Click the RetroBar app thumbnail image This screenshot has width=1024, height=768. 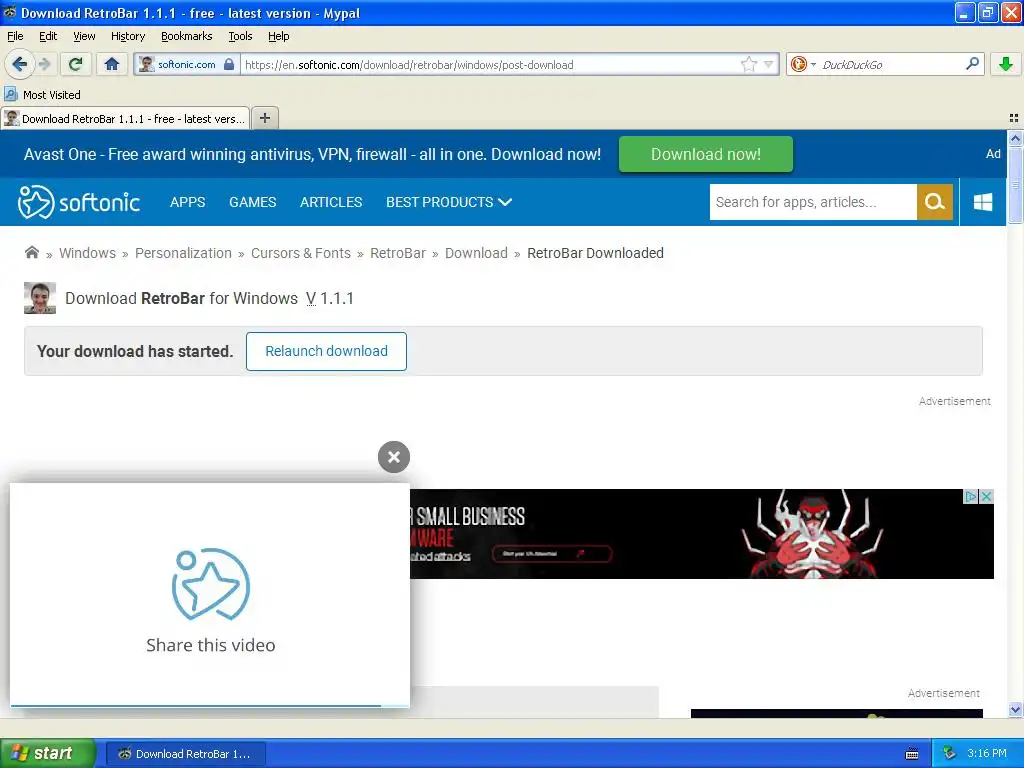tap(40, 298)
